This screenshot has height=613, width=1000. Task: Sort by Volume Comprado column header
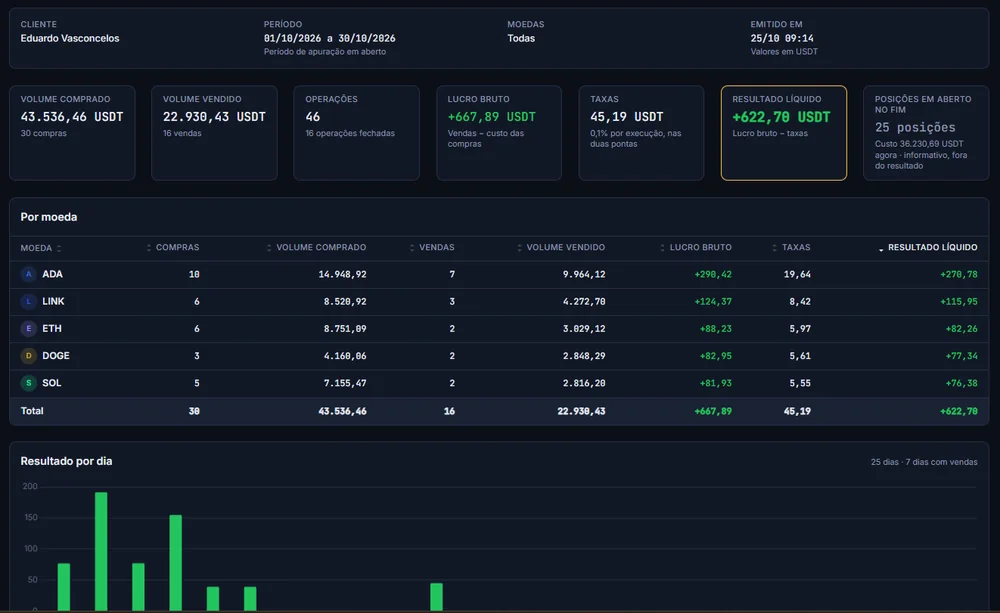coord(316,247)
